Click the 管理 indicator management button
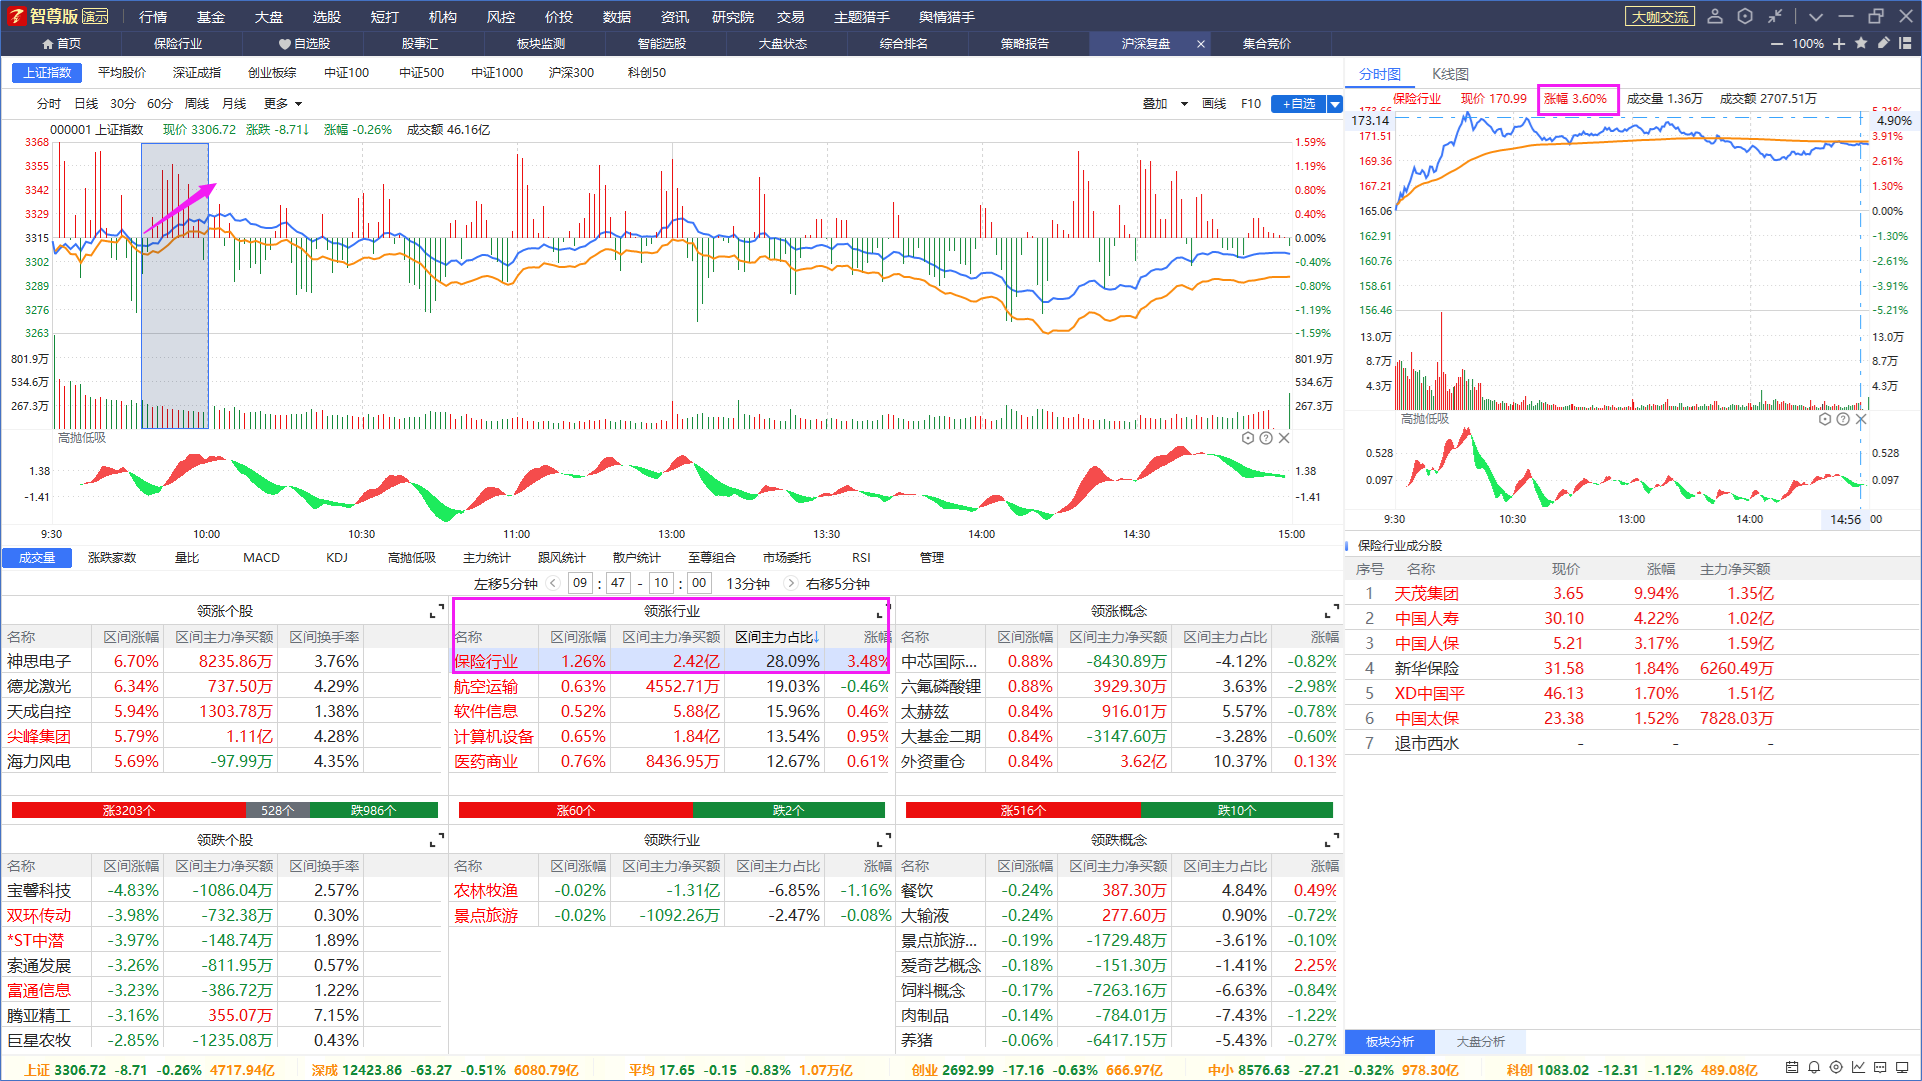The width and height of the screenshot is (1922, 1081). pos(932,558)
